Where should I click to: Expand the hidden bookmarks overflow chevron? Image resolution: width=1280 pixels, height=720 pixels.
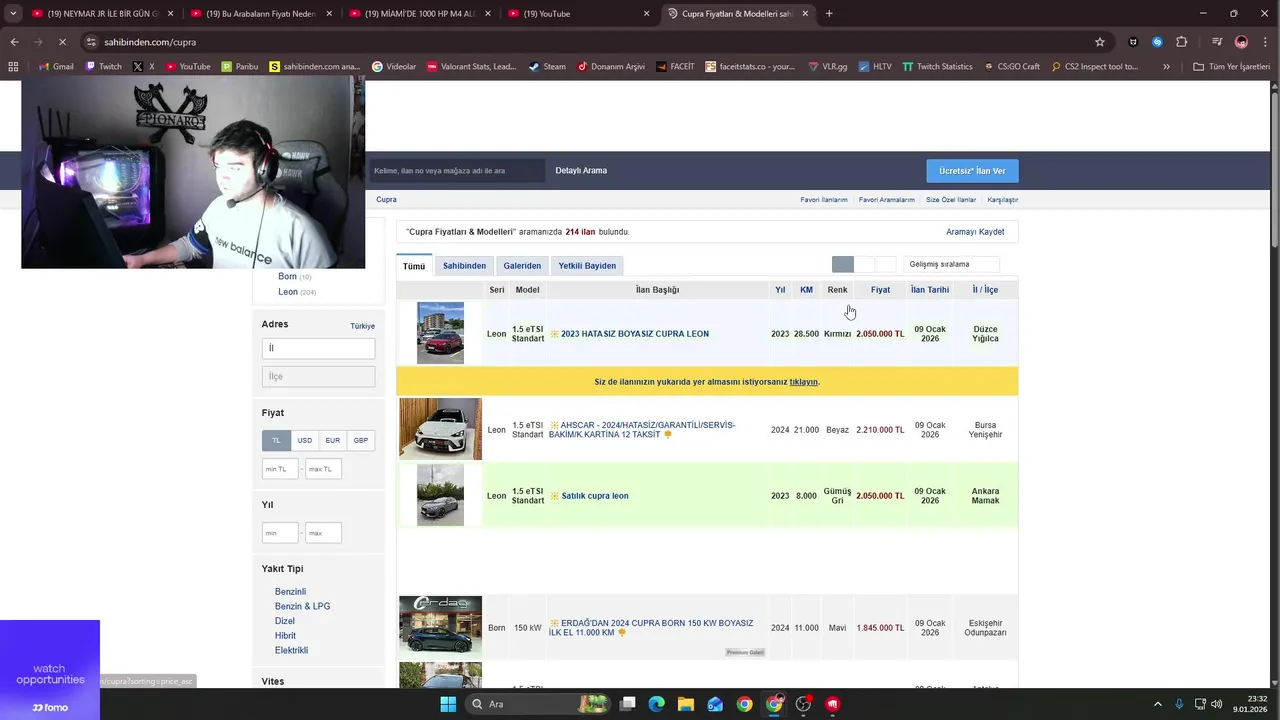pyautogui.click(x=1166, y=67)
